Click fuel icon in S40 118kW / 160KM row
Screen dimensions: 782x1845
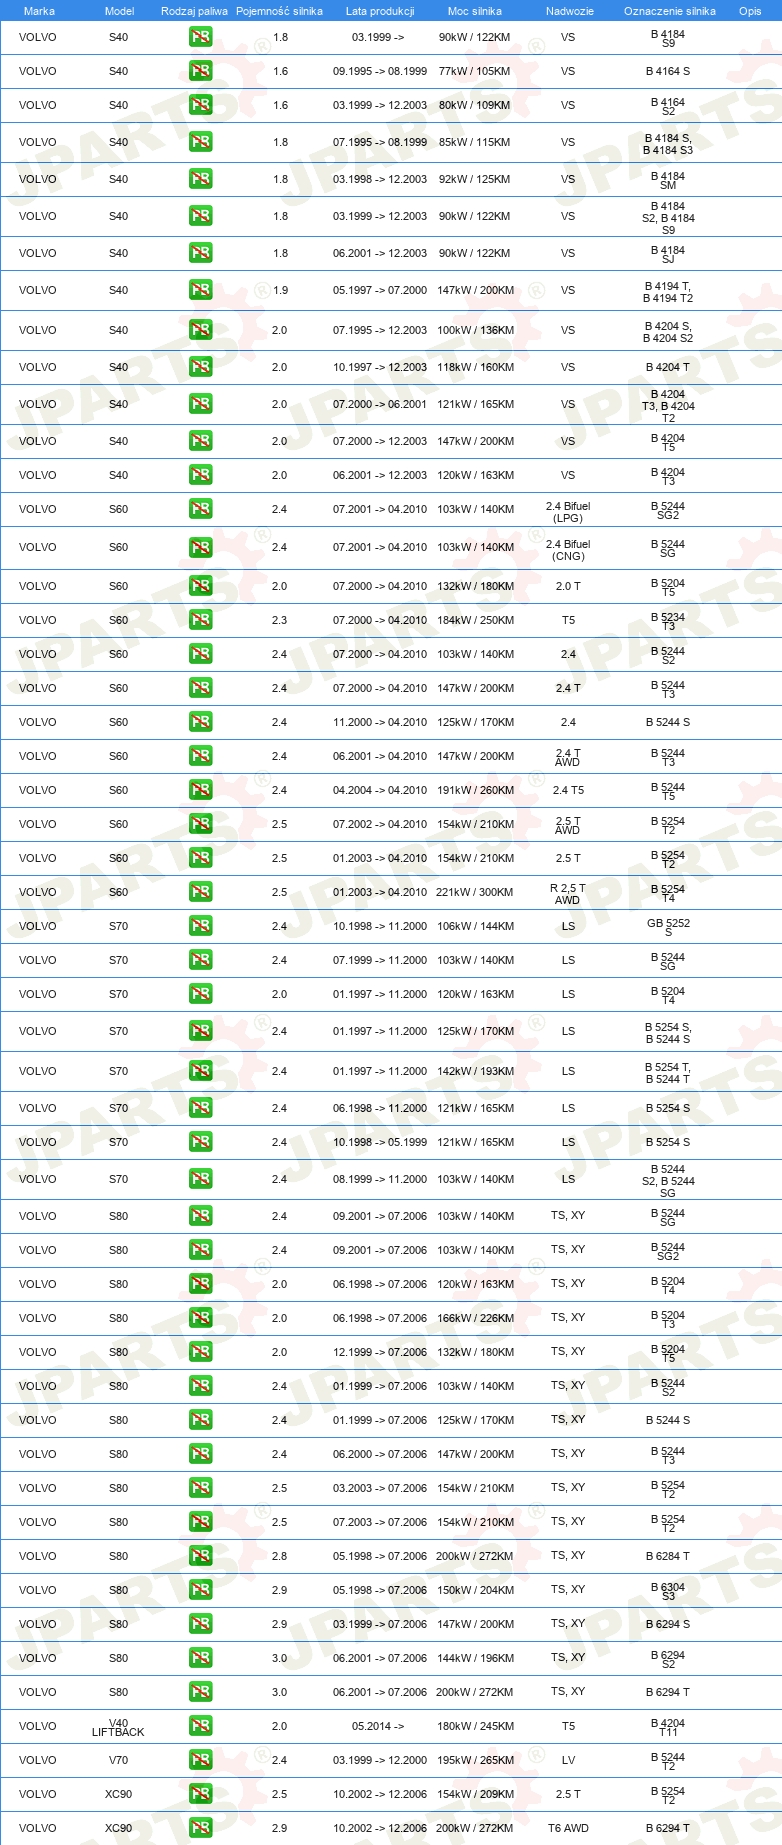[200, 367]
